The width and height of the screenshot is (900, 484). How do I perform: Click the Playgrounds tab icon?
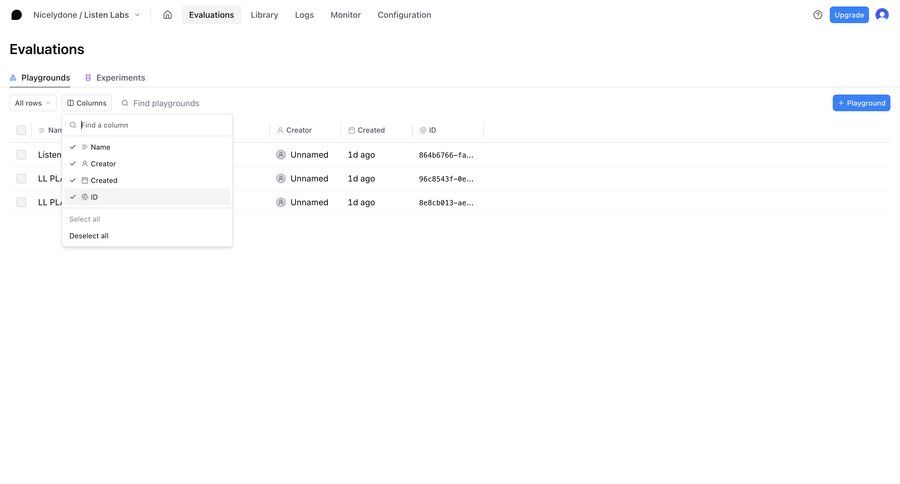pos(13,78)
